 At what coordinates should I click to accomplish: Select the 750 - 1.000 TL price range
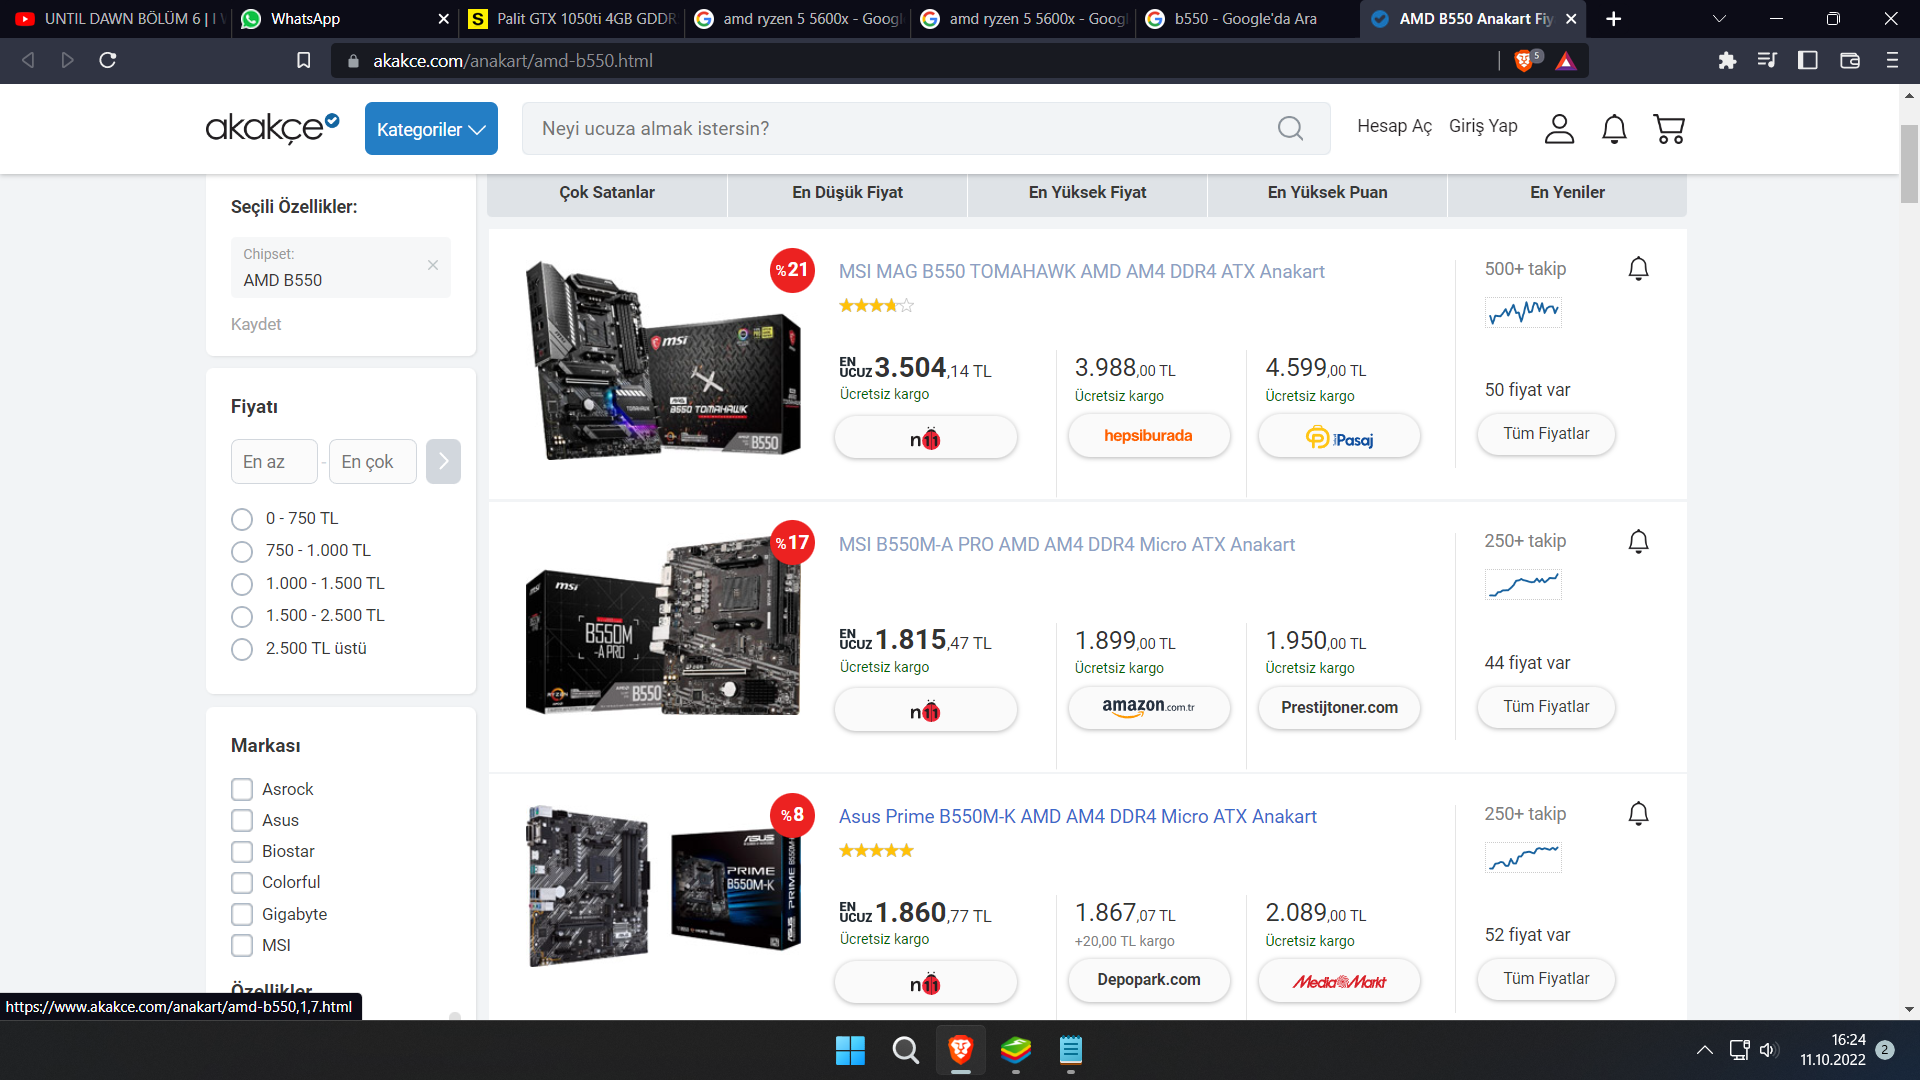coord(242,552)
